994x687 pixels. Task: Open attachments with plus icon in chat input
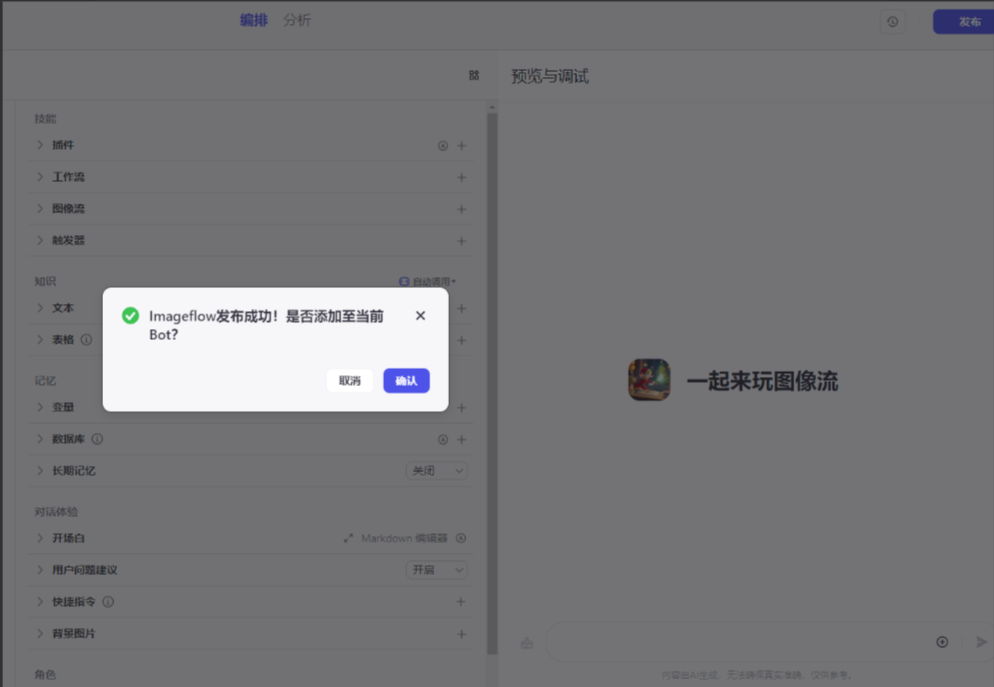pyautogui.click(x=941, y=642)
